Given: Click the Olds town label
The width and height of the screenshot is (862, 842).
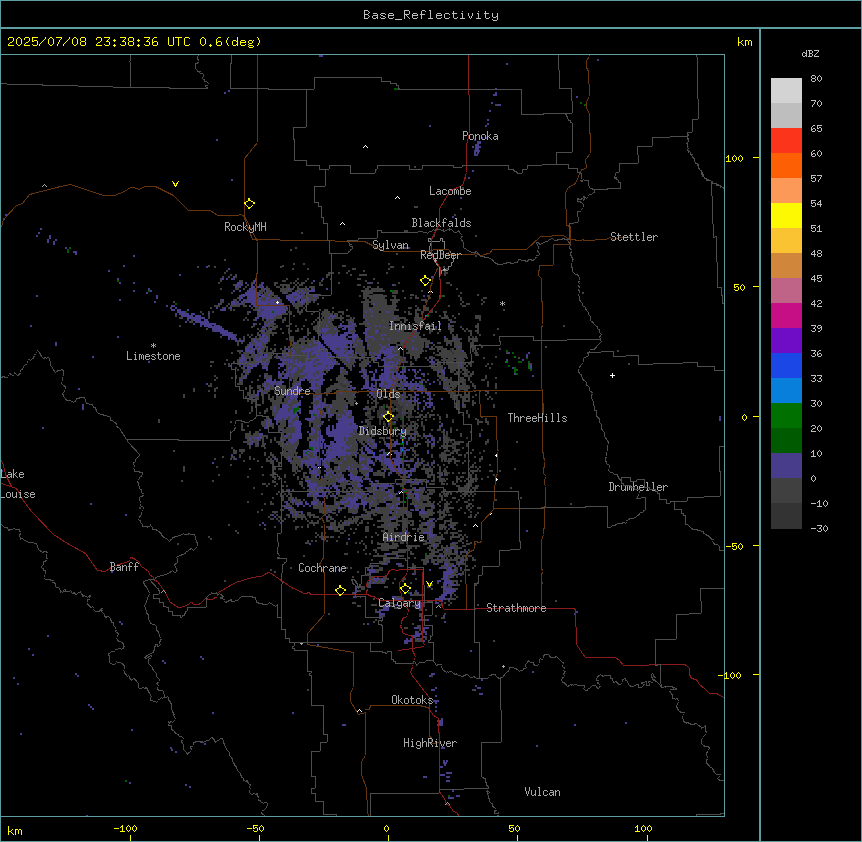Looking at the screenshot, I should (388, 394).
